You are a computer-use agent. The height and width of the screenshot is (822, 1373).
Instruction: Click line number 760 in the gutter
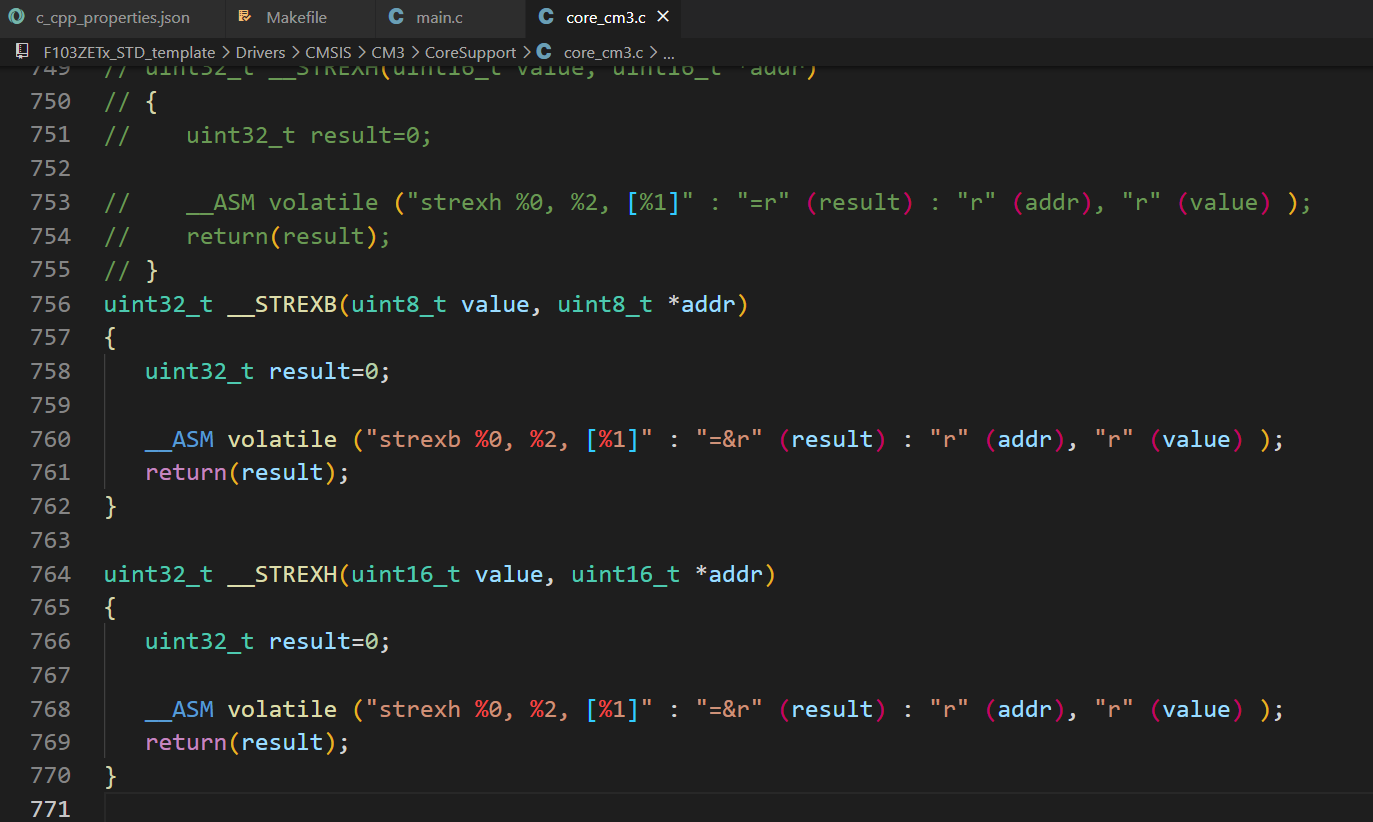[51, 439]
